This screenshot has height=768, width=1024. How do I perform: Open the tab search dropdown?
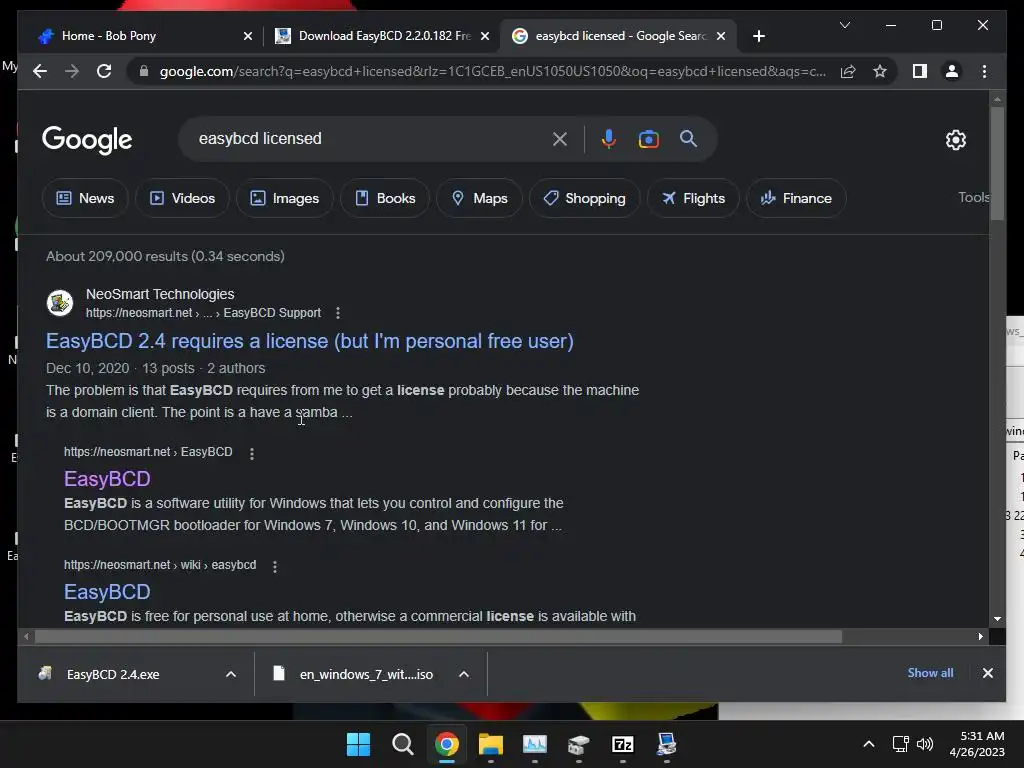coord(844,25)
